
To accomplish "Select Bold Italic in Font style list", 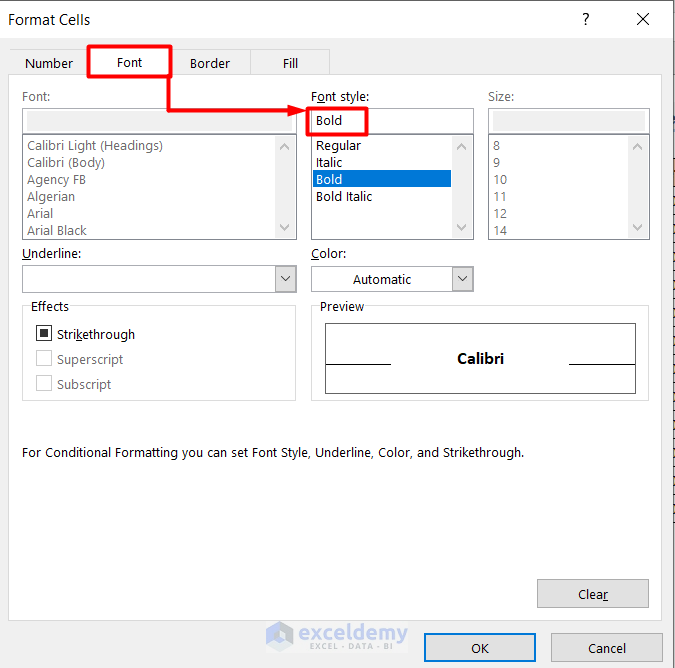I will coord(344,197).
